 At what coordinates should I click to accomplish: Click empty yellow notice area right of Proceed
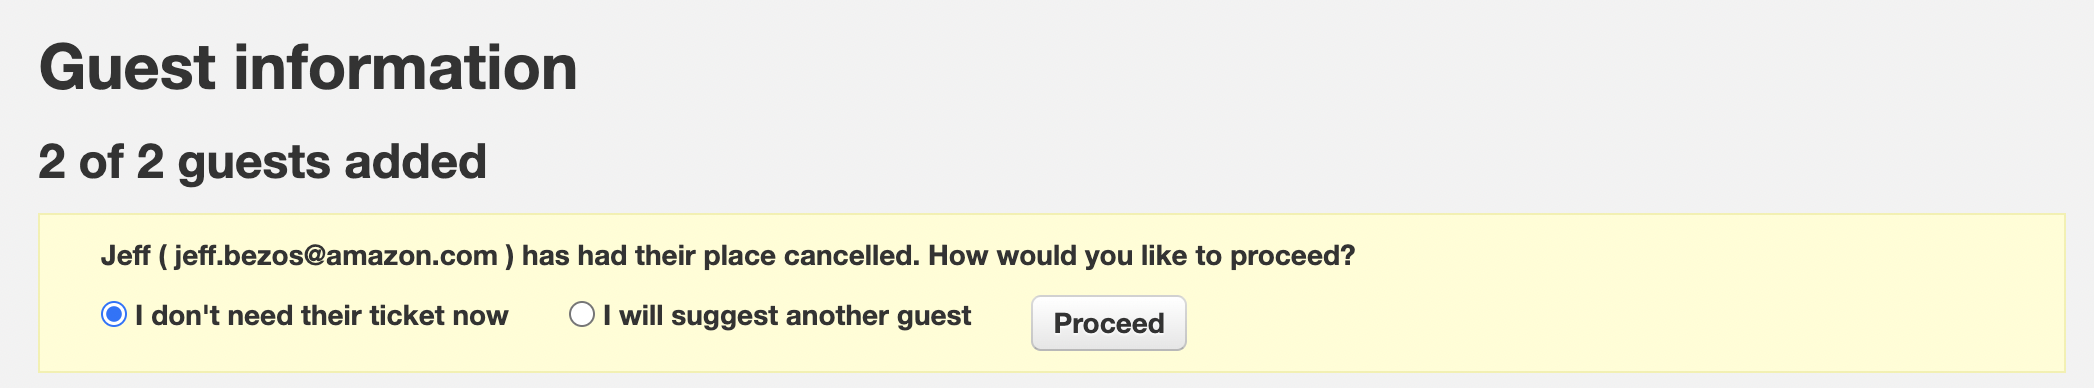[x=1620, y=322]
